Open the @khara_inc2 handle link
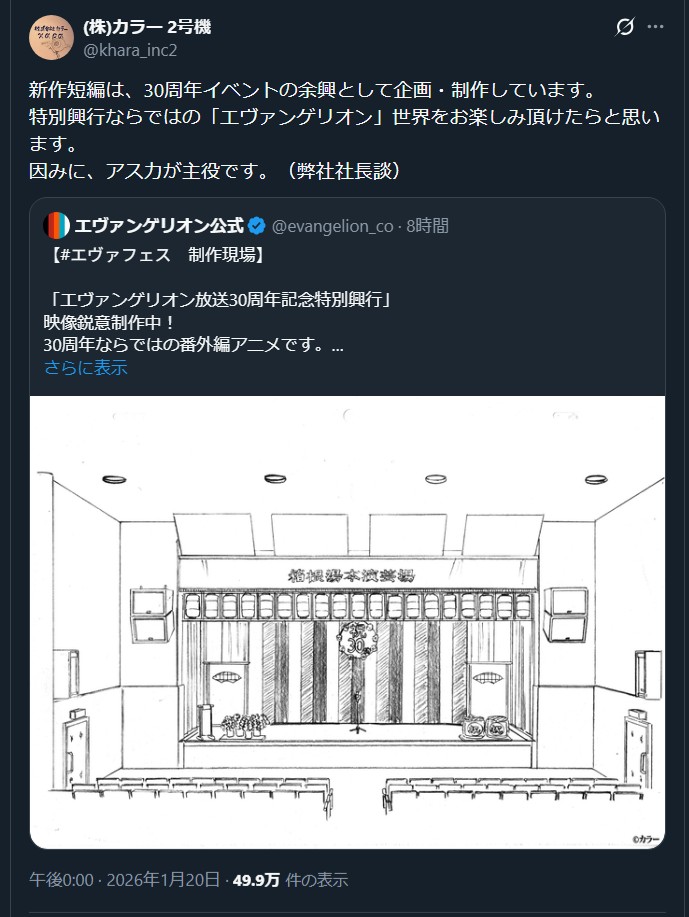Image resolution: width=689 pixels, height=917 pixels. click(x=130, y=50)
